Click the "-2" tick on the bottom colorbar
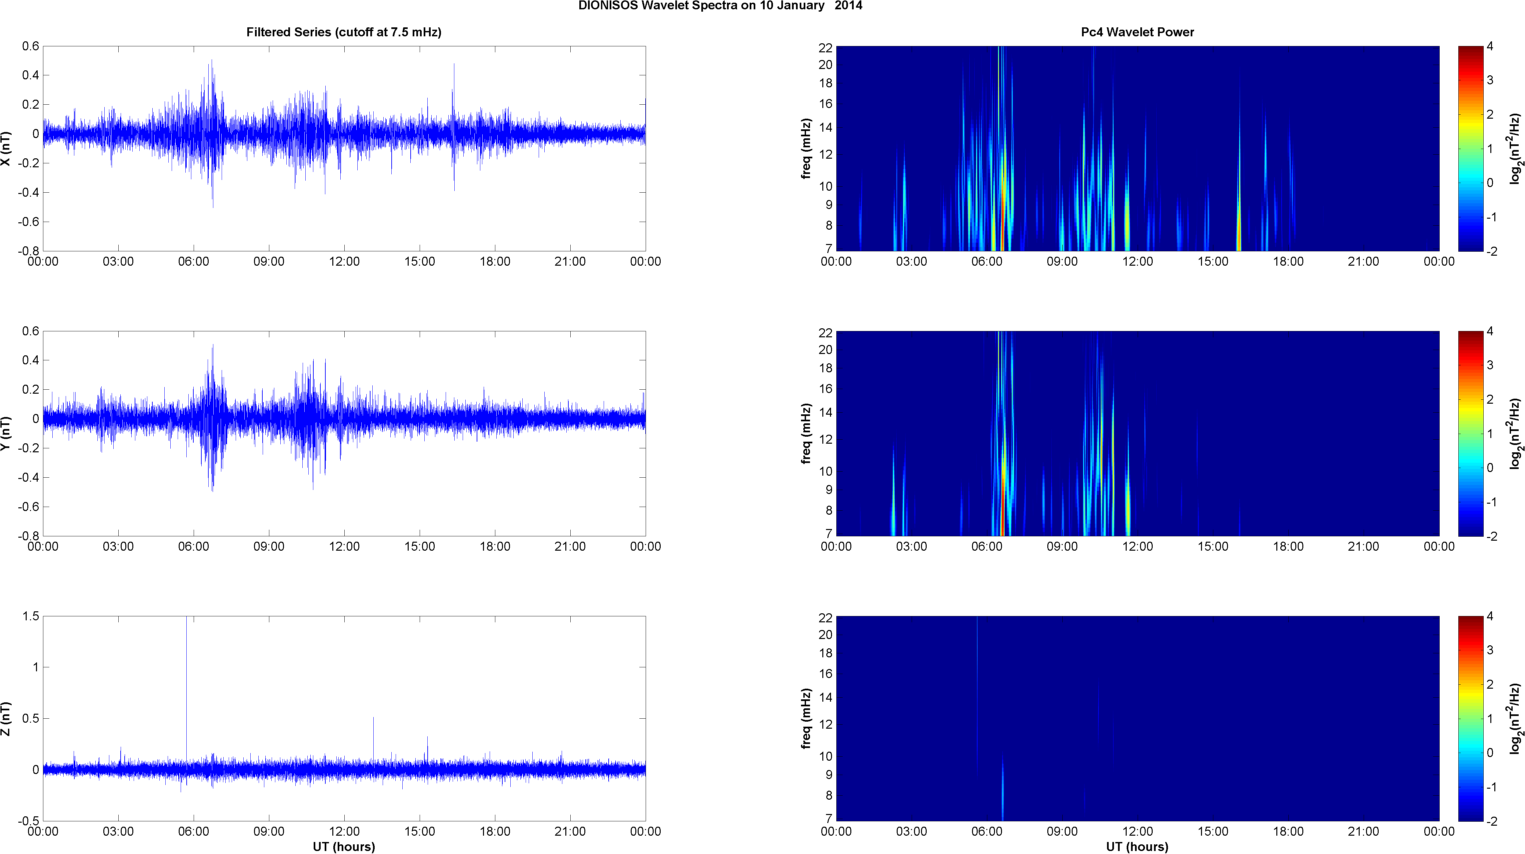 click(x=1491, y=821)
